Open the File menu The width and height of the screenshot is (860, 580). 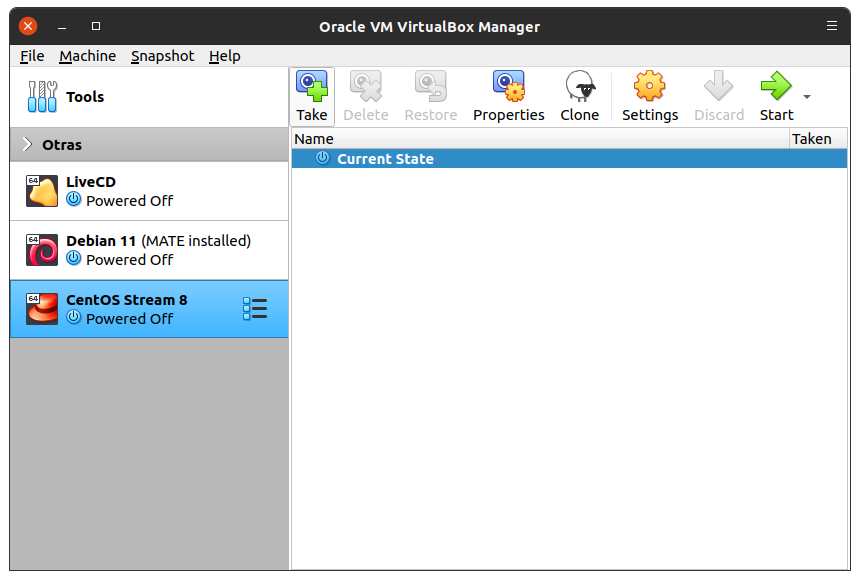(32, 56)
